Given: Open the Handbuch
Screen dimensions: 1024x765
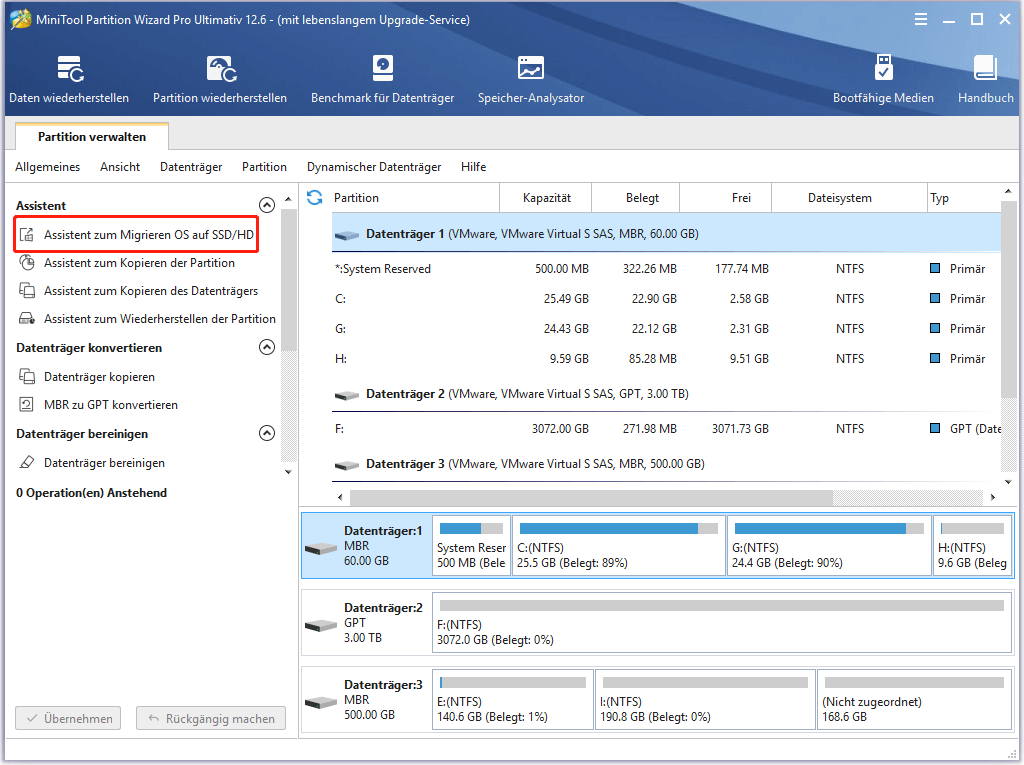Looking at the screenshot, I should tap(985, 78).
